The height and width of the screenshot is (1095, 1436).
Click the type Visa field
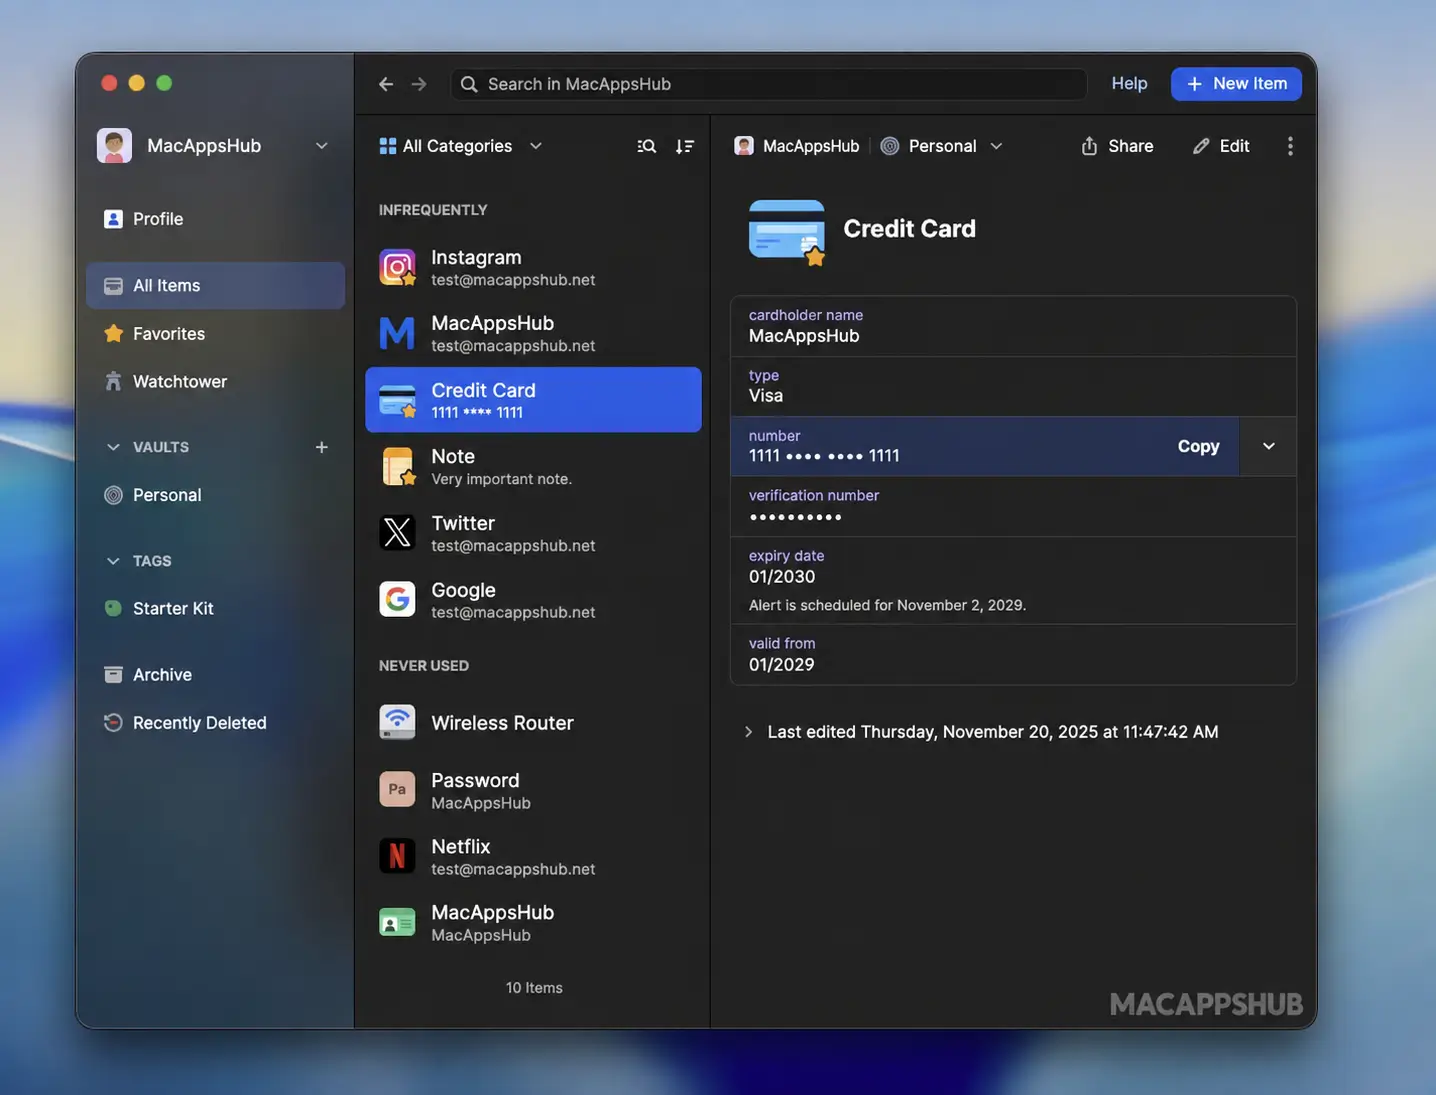1013,386
